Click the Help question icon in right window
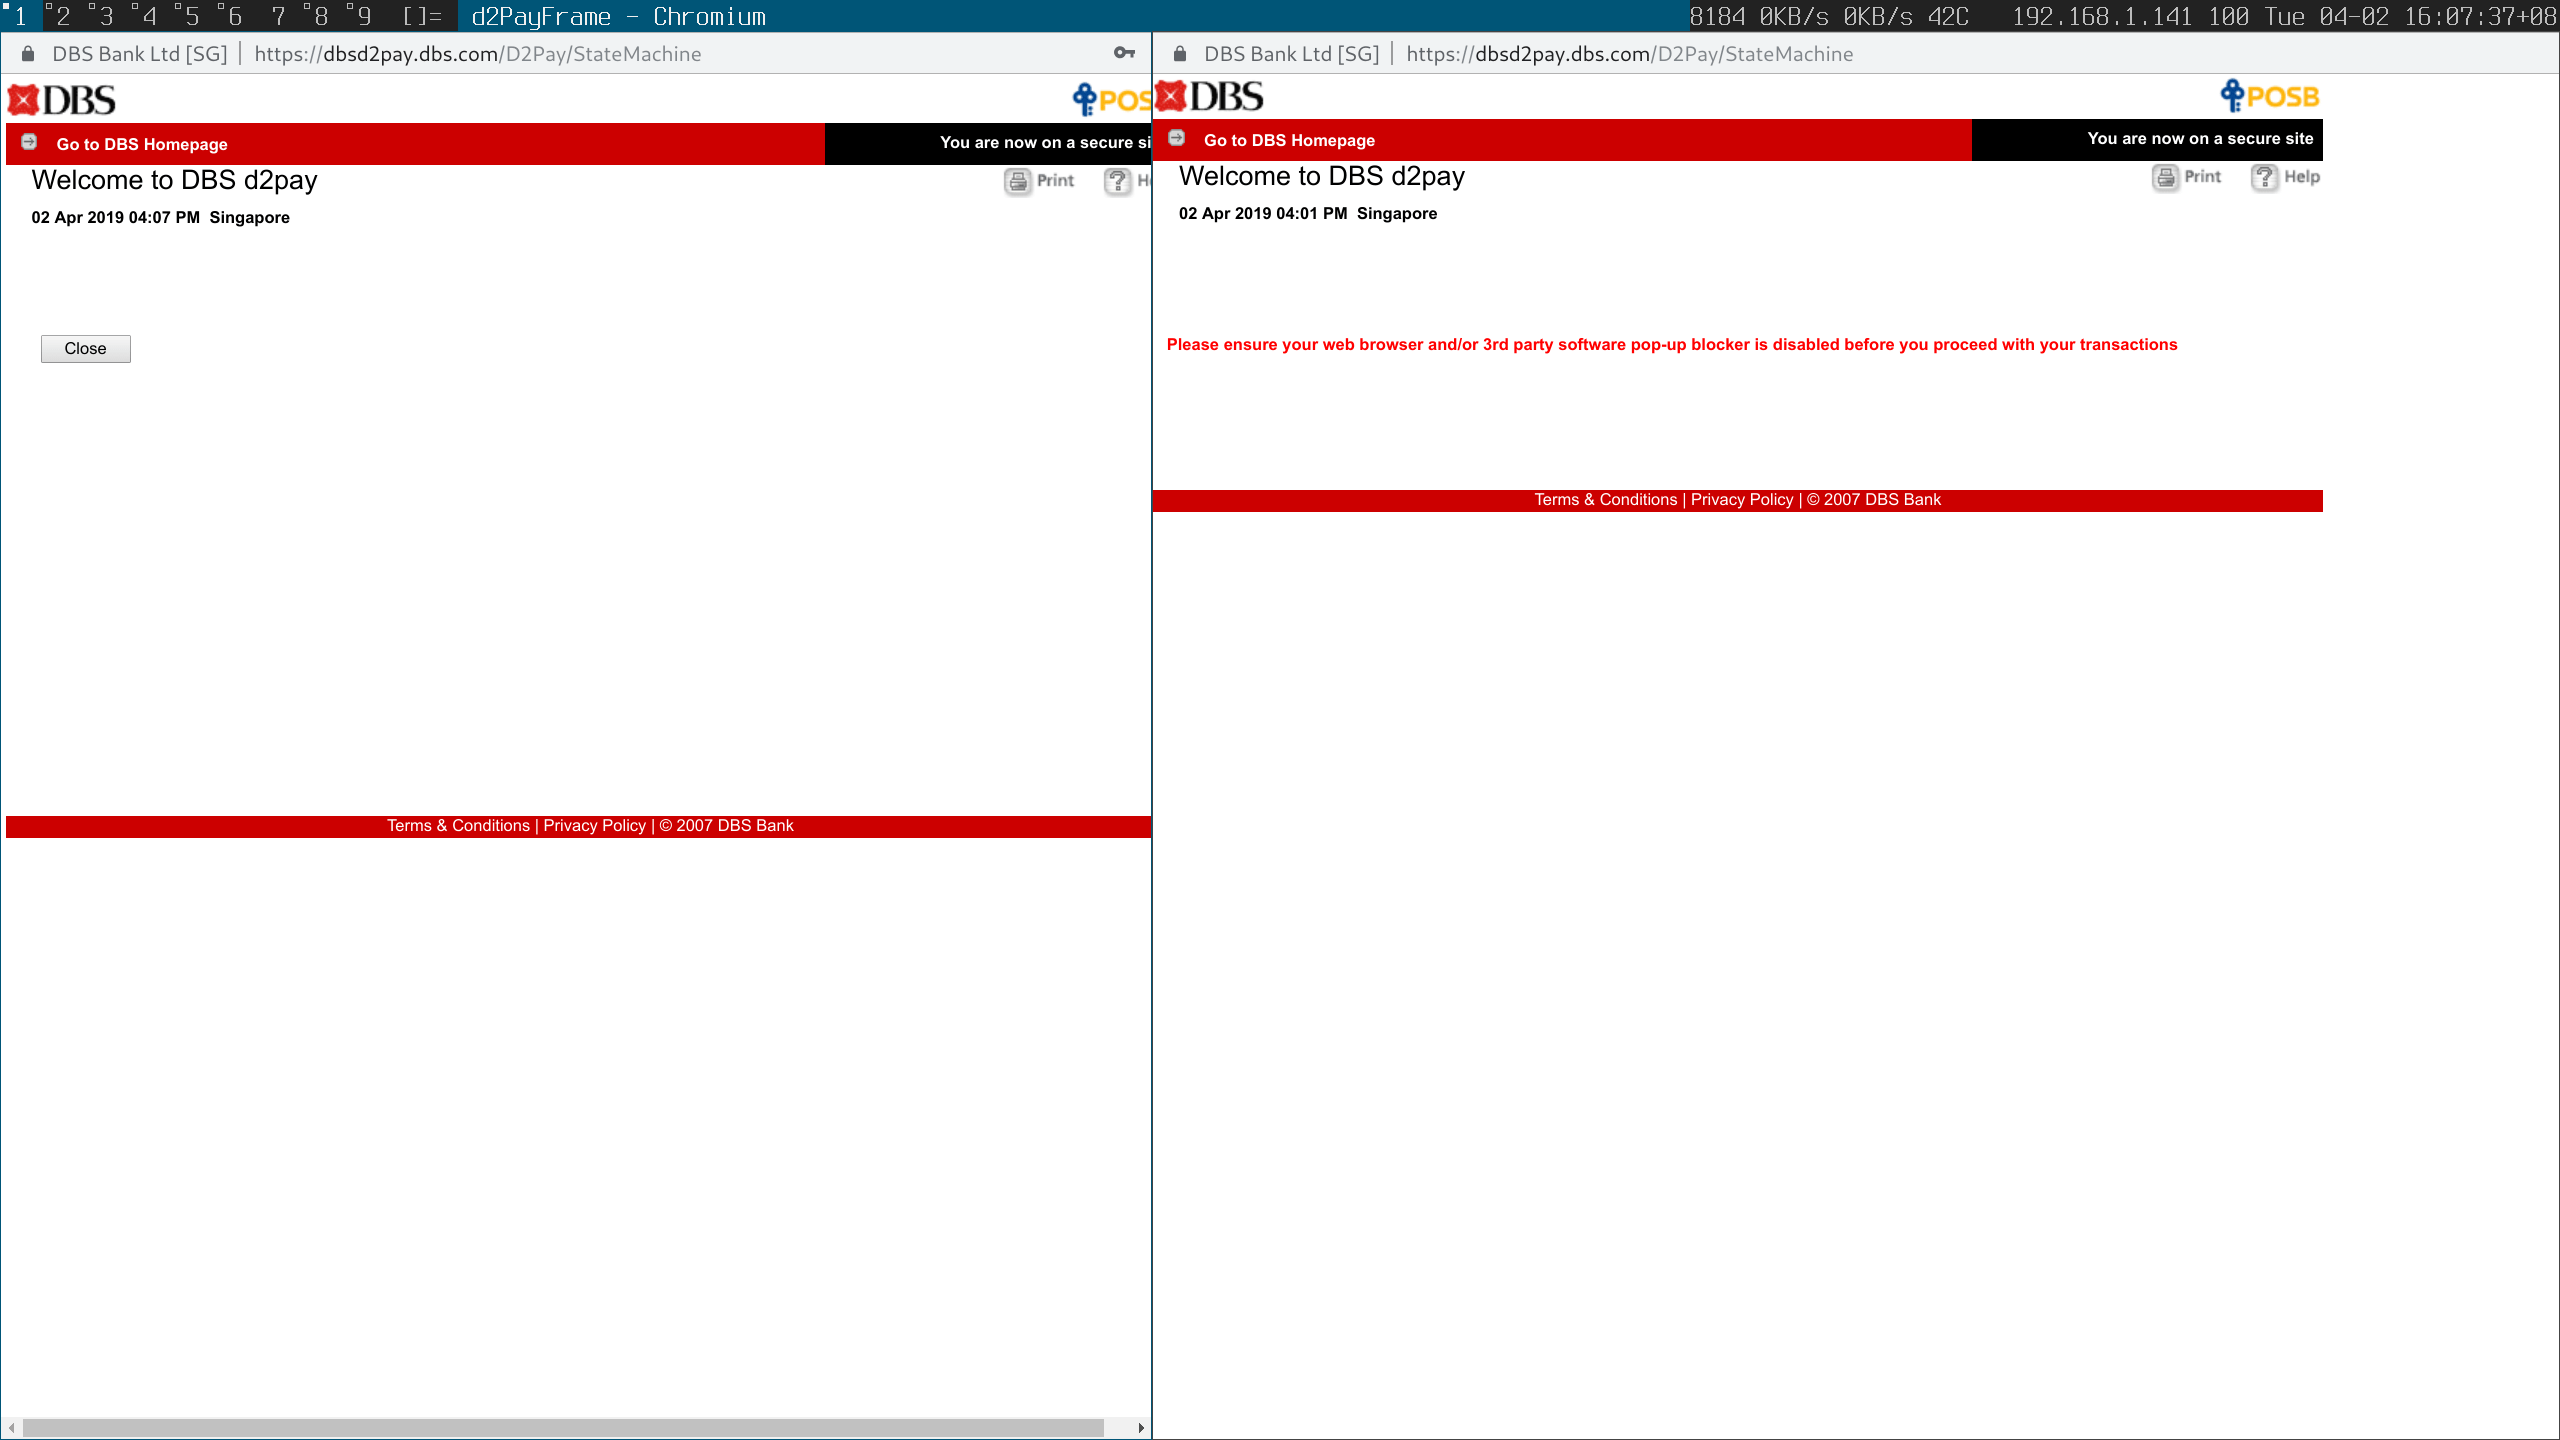Image resolution: width=2560 pixels, height=1440 pixels. 2264,177
